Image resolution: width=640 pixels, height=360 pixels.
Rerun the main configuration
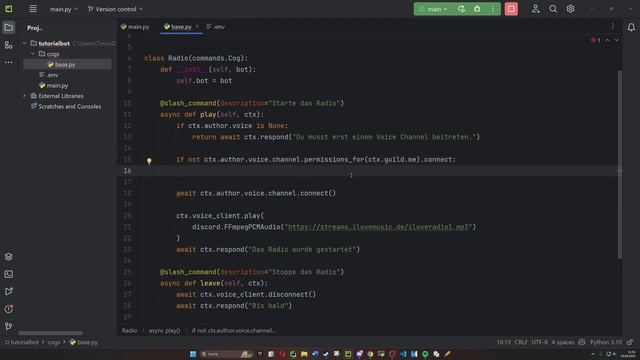coord(461,9)
